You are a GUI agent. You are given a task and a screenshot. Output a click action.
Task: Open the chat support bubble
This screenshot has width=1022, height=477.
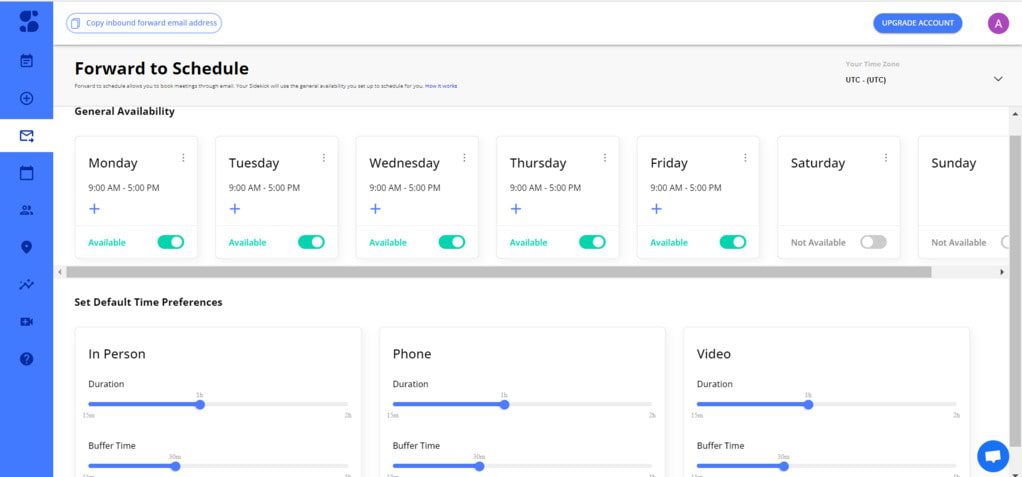pos(993,456)
